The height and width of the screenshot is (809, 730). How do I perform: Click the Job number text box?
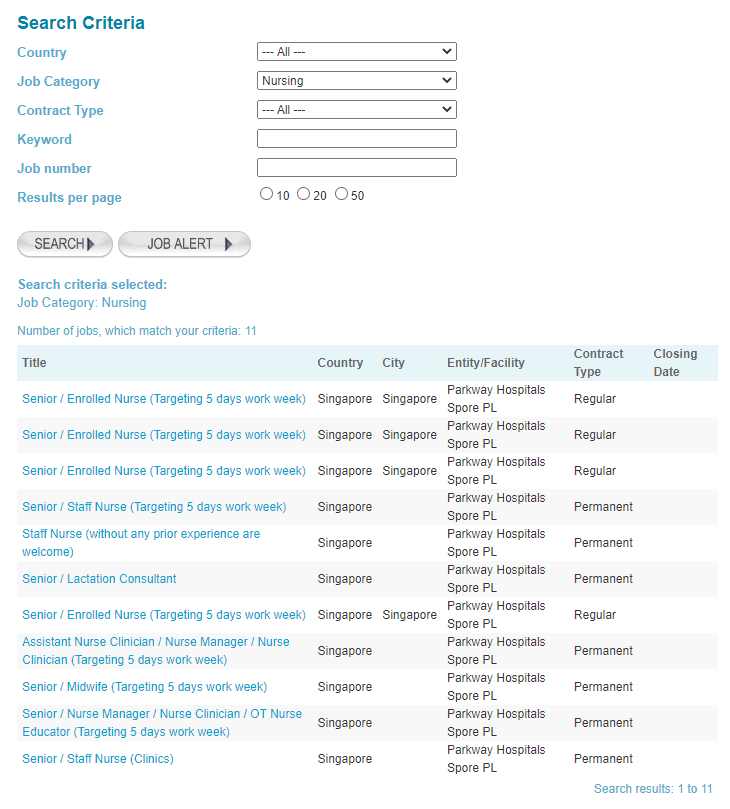356,168
